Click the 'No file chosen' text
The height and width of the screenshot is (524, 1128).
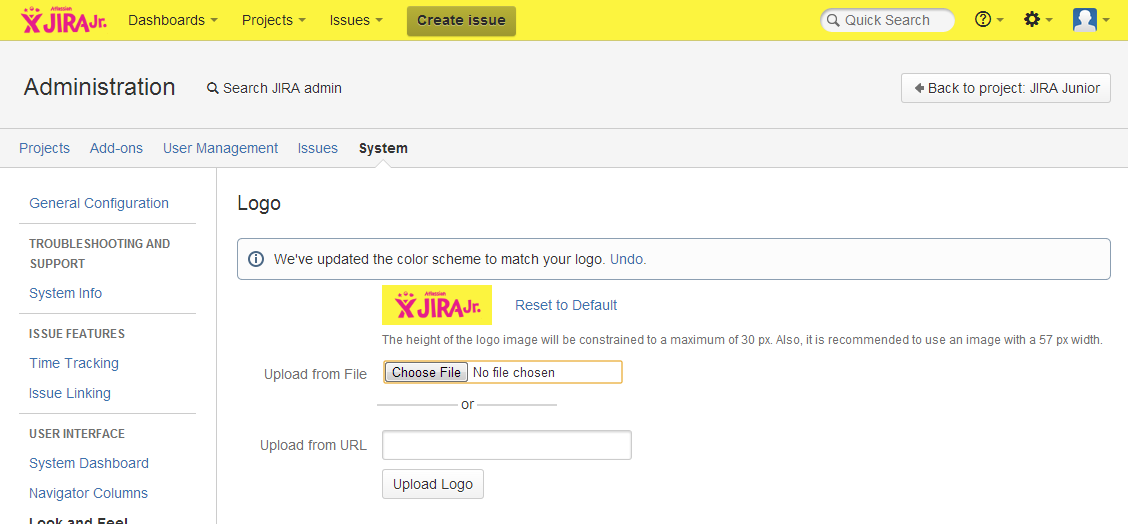tap(514, 373)
